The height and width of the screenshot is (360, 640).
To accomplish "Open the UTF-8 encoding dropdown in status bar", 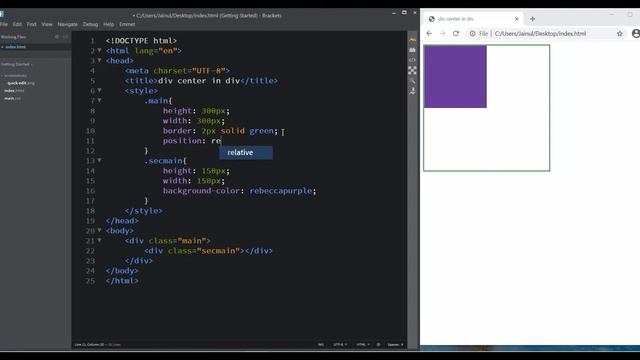I will tap(340, 344).
